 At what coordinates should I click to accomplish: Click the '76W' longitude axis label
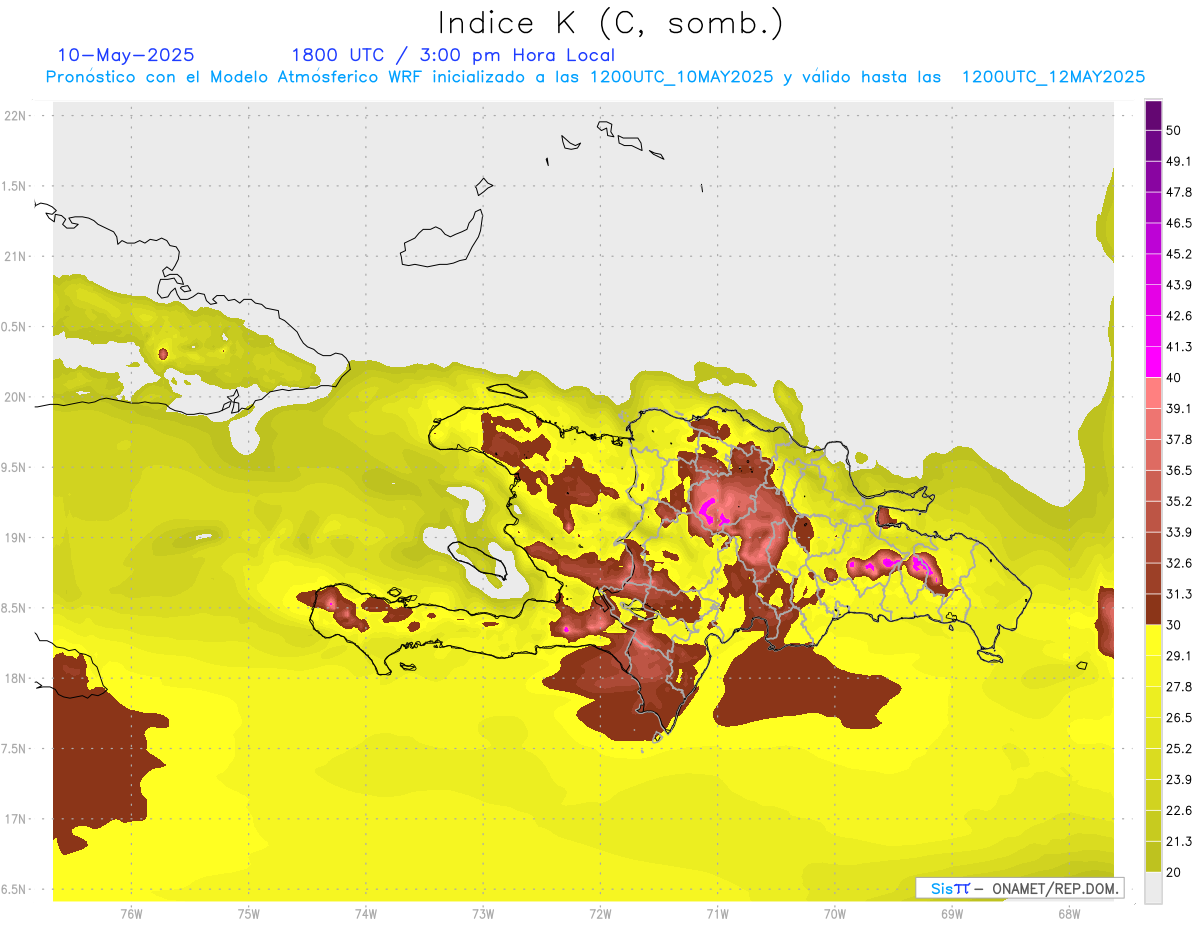coord(131,913)
